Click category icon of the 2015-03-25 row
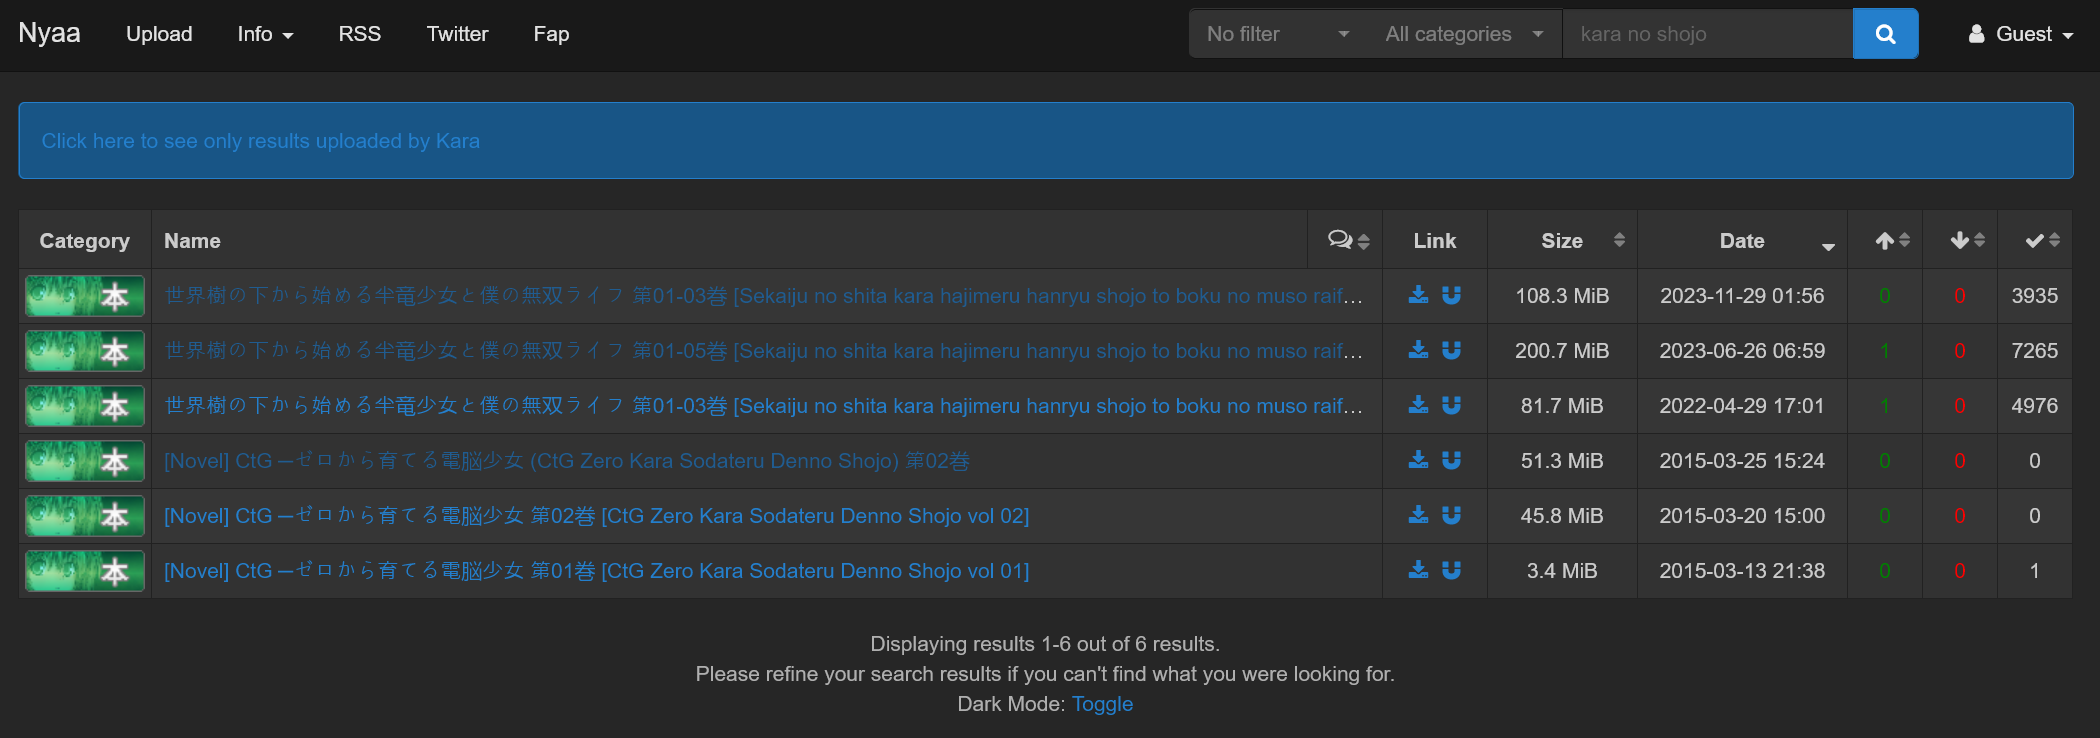Image resolution: width=2100 pixels, height=738 pixels. 85,461
